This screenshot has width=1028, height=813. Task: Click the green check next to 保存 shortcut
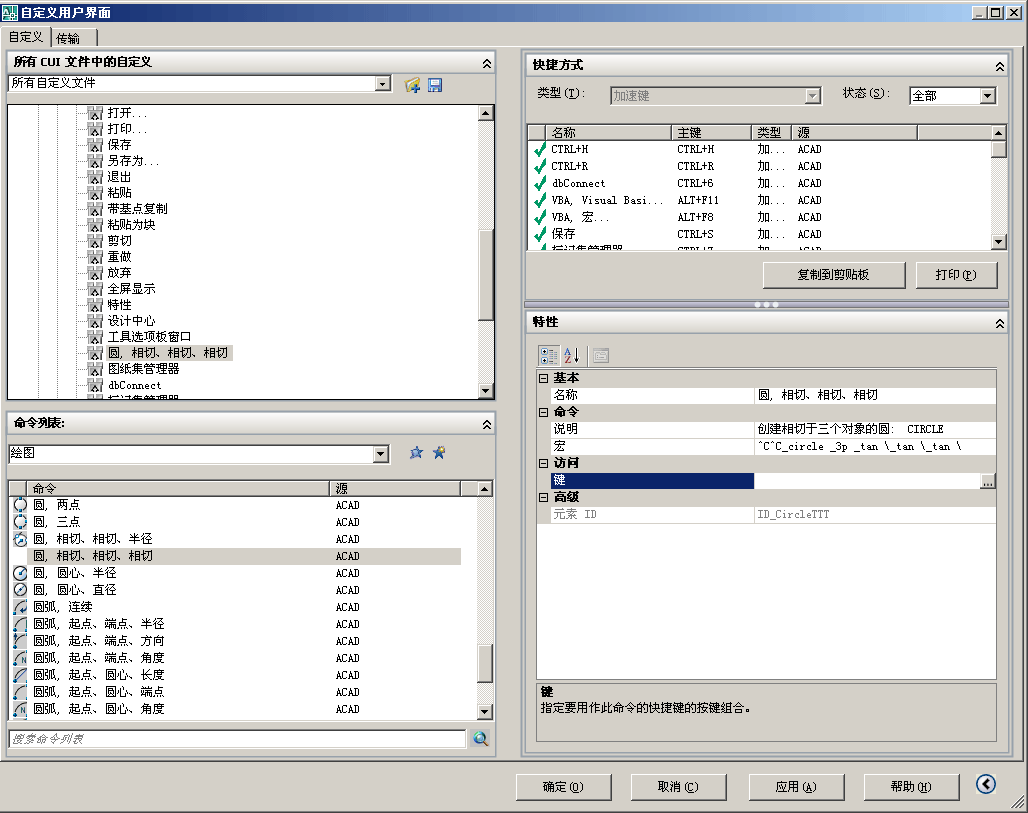tap(540, 234)
